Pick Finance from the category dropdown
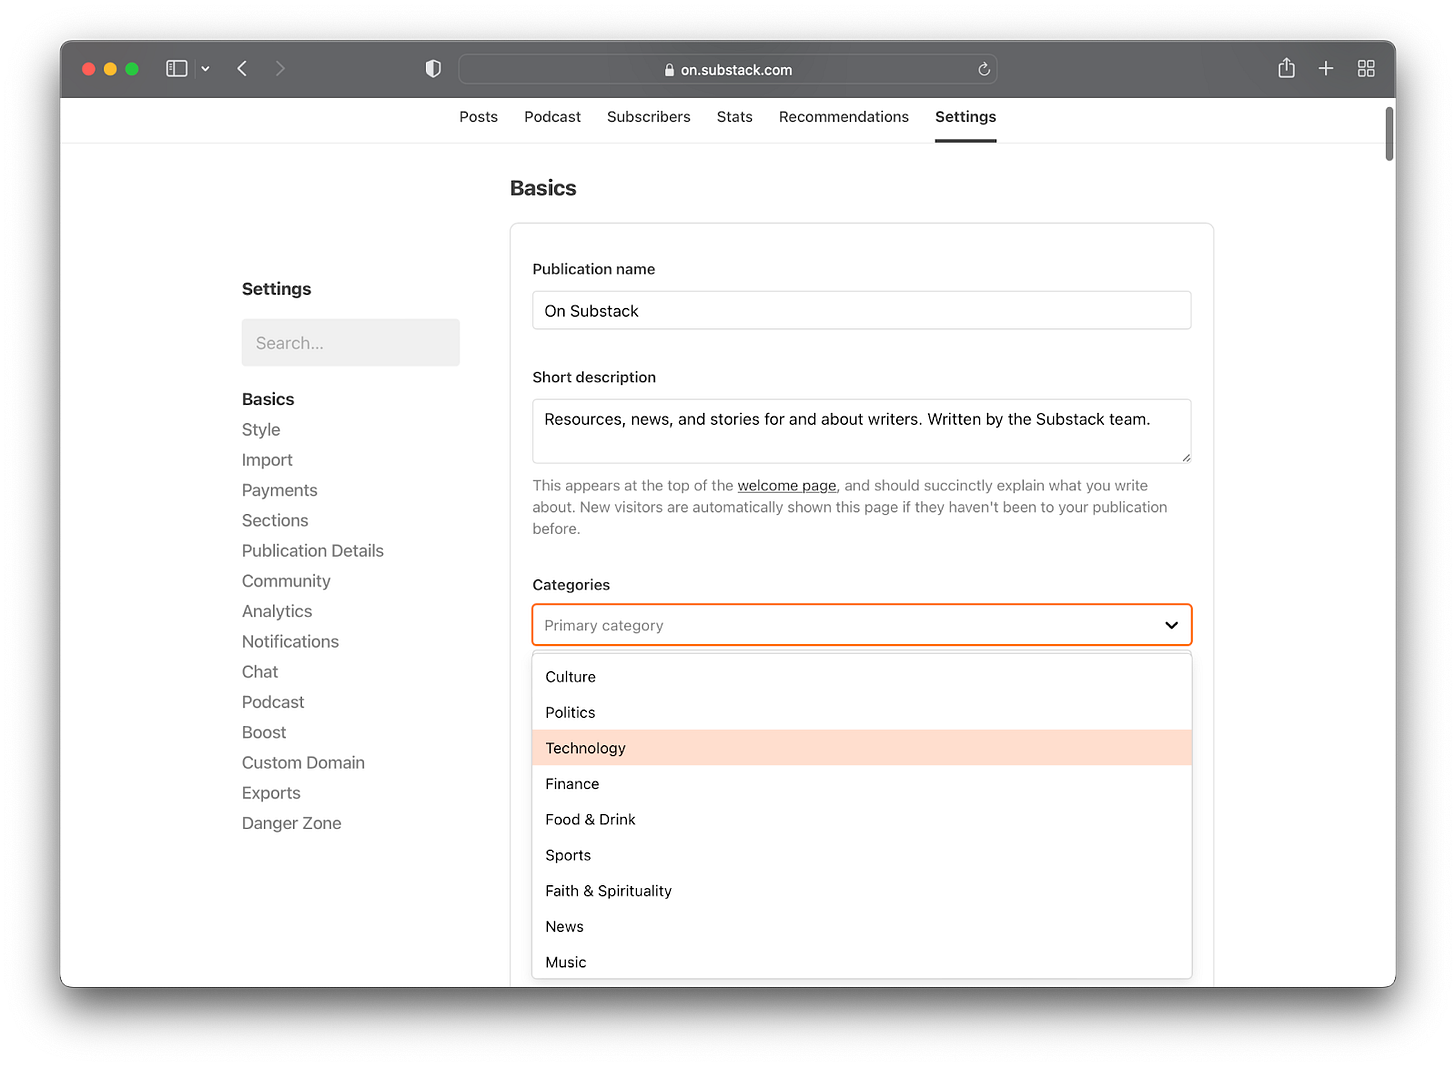Screen dimensions: 1456x1067 point(862,784)
